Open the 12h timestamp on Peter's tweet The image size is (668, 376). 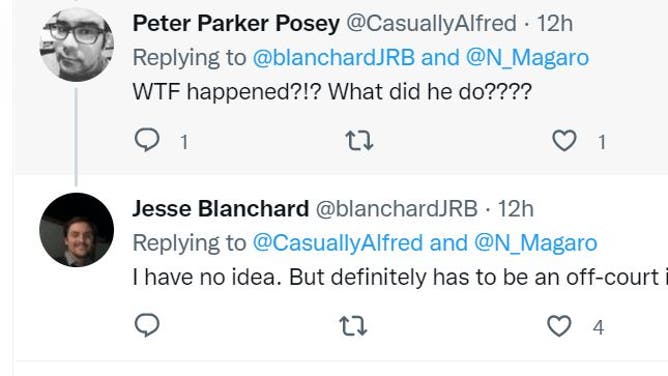[554, 23]
